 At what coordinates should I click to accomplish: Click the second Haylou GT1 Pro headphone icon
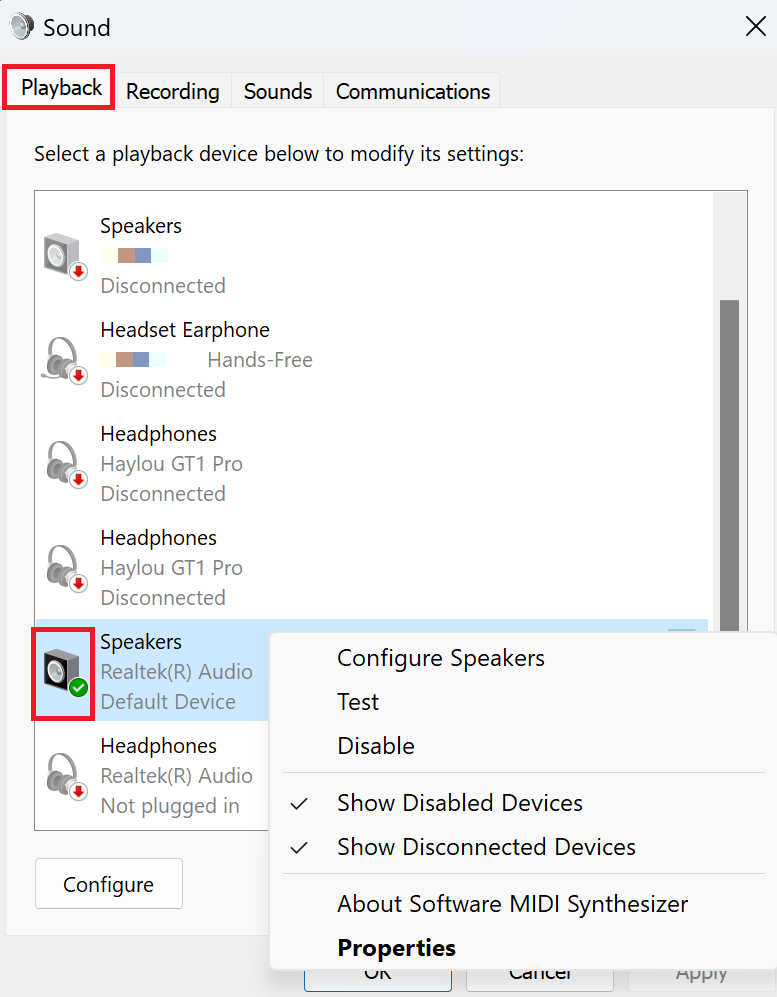(65, 566)
